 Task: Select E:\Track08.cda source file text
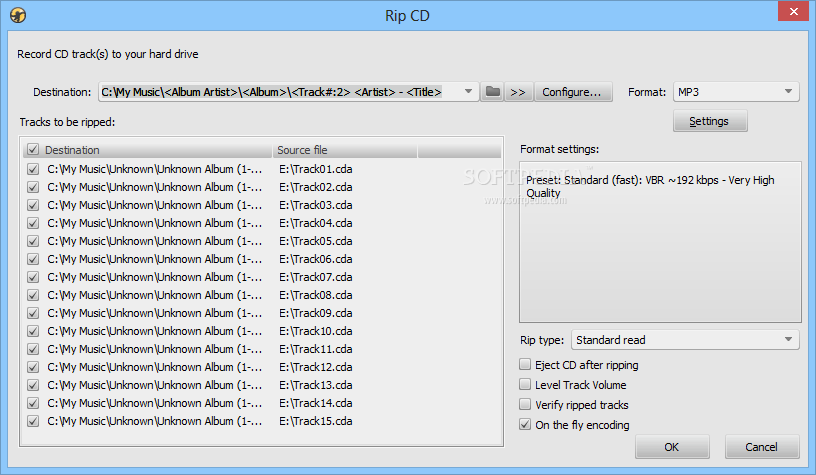[x=316, y=295]
